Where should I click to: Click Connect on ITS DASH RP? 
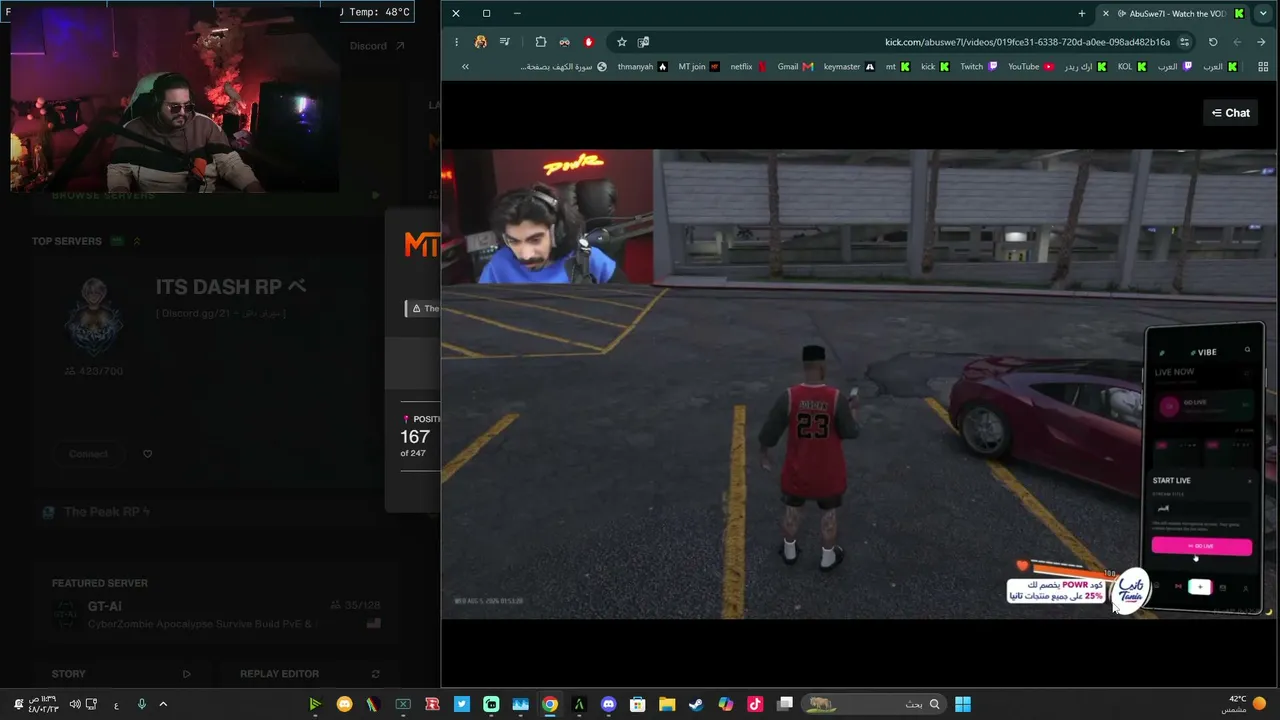coord(88,454)
